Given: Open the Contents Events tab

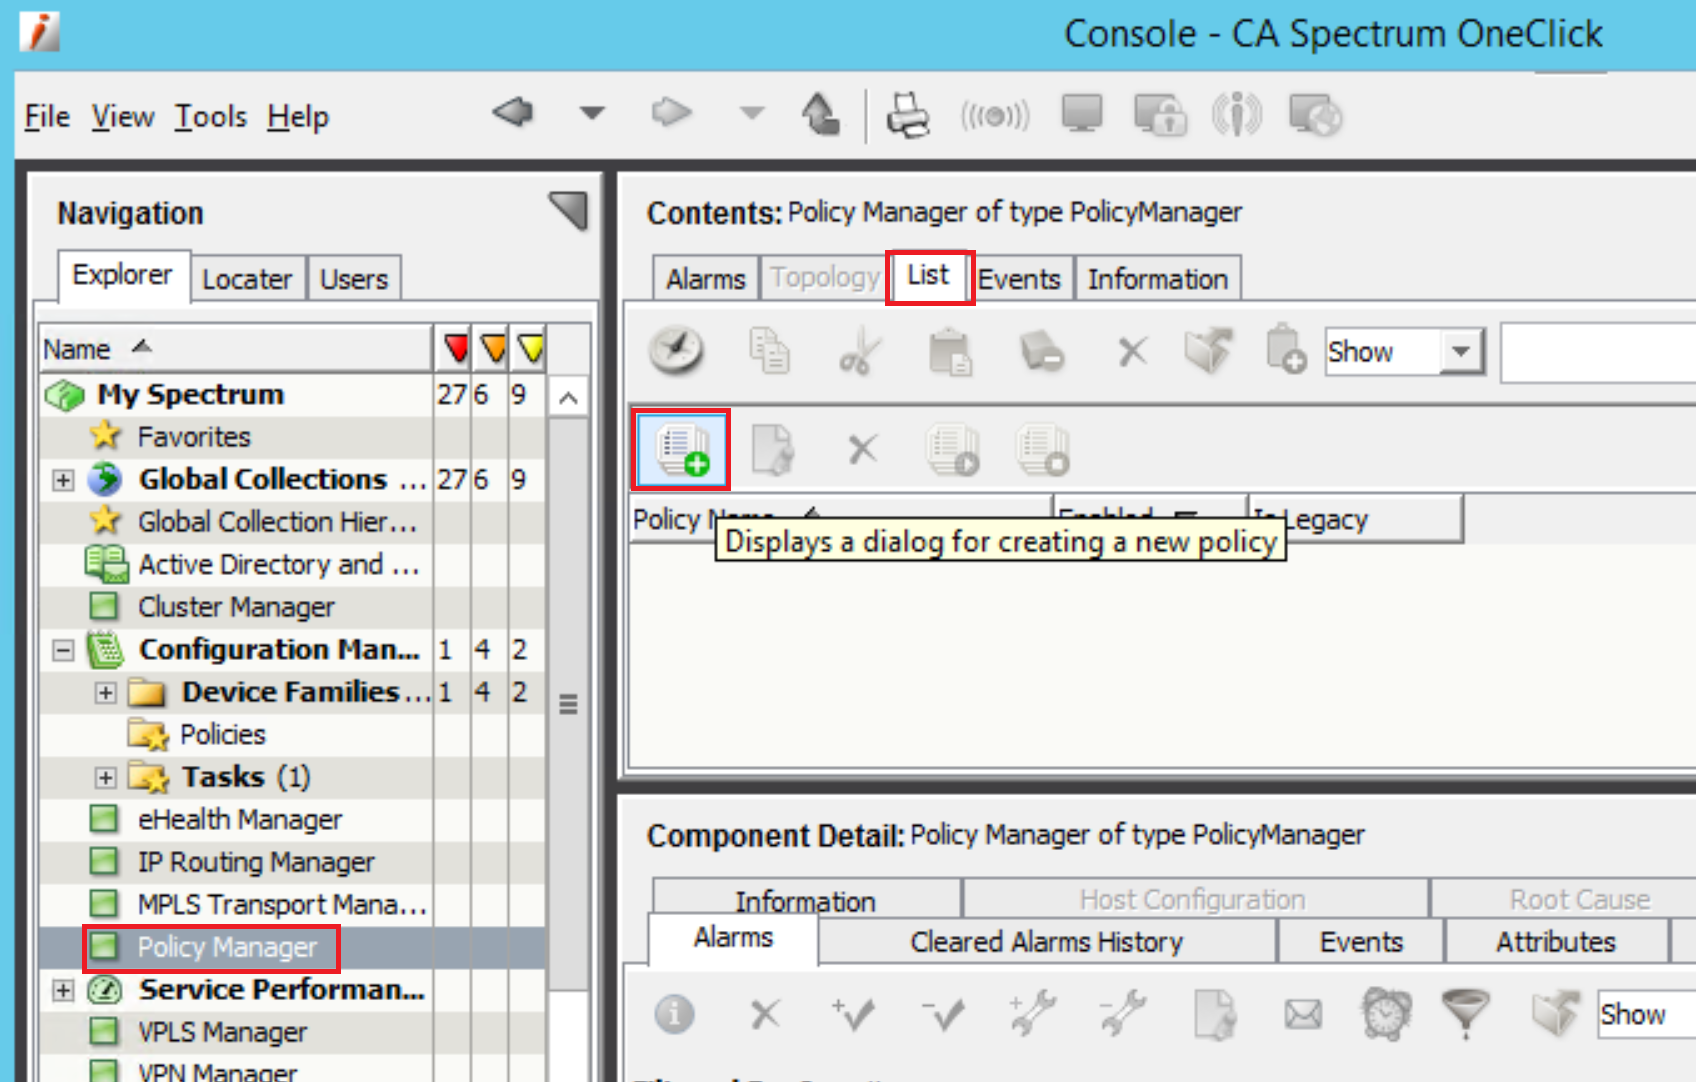Looking at the screenshot, I should (1019, 278).
